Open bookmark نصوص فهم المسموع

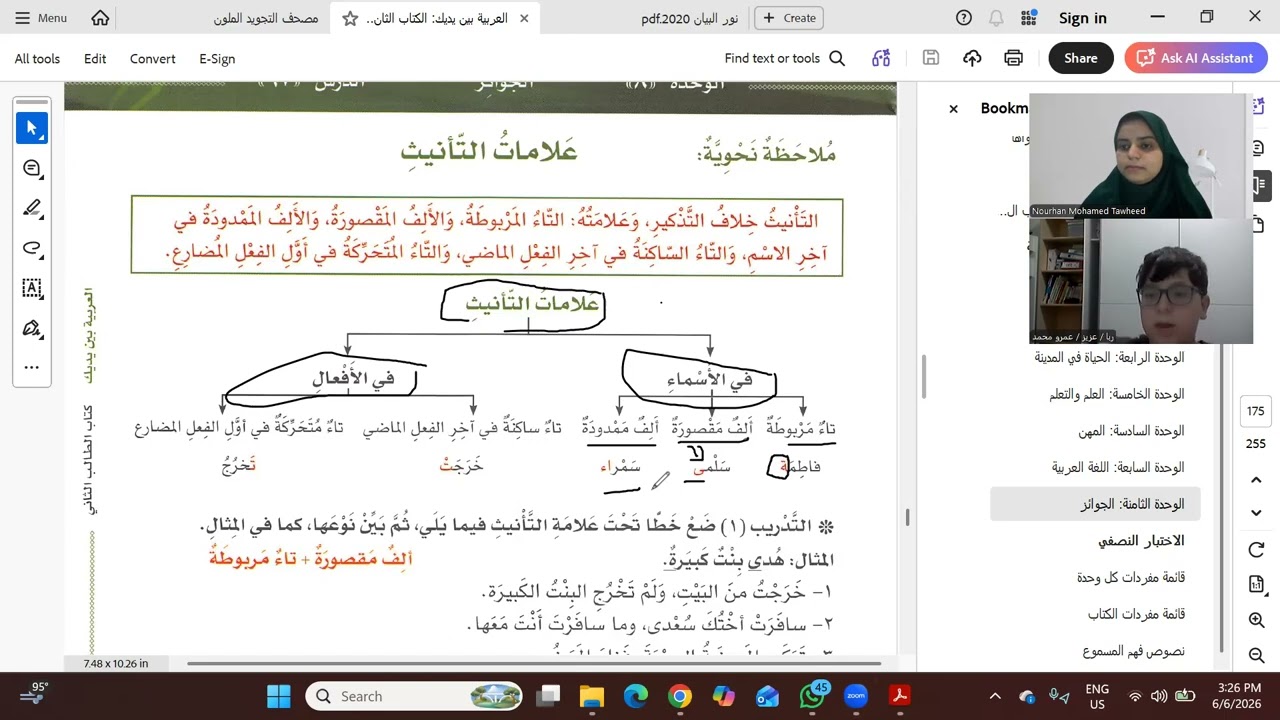[x=1133, y=651]
